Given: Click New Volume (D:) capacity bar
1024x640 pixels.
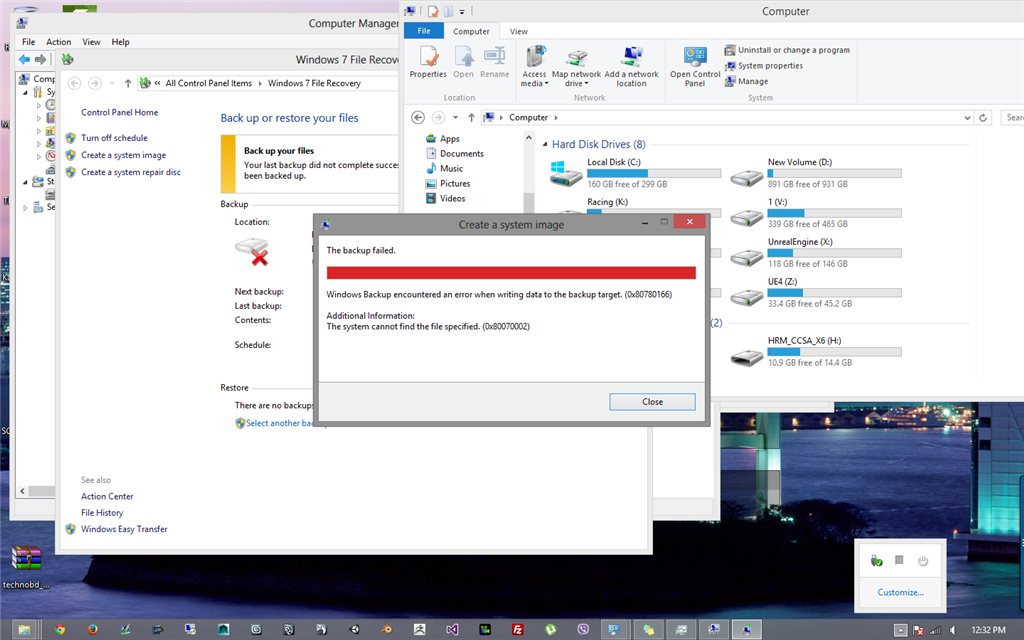Looking at the screenshot, I should [x=834, y=174].
